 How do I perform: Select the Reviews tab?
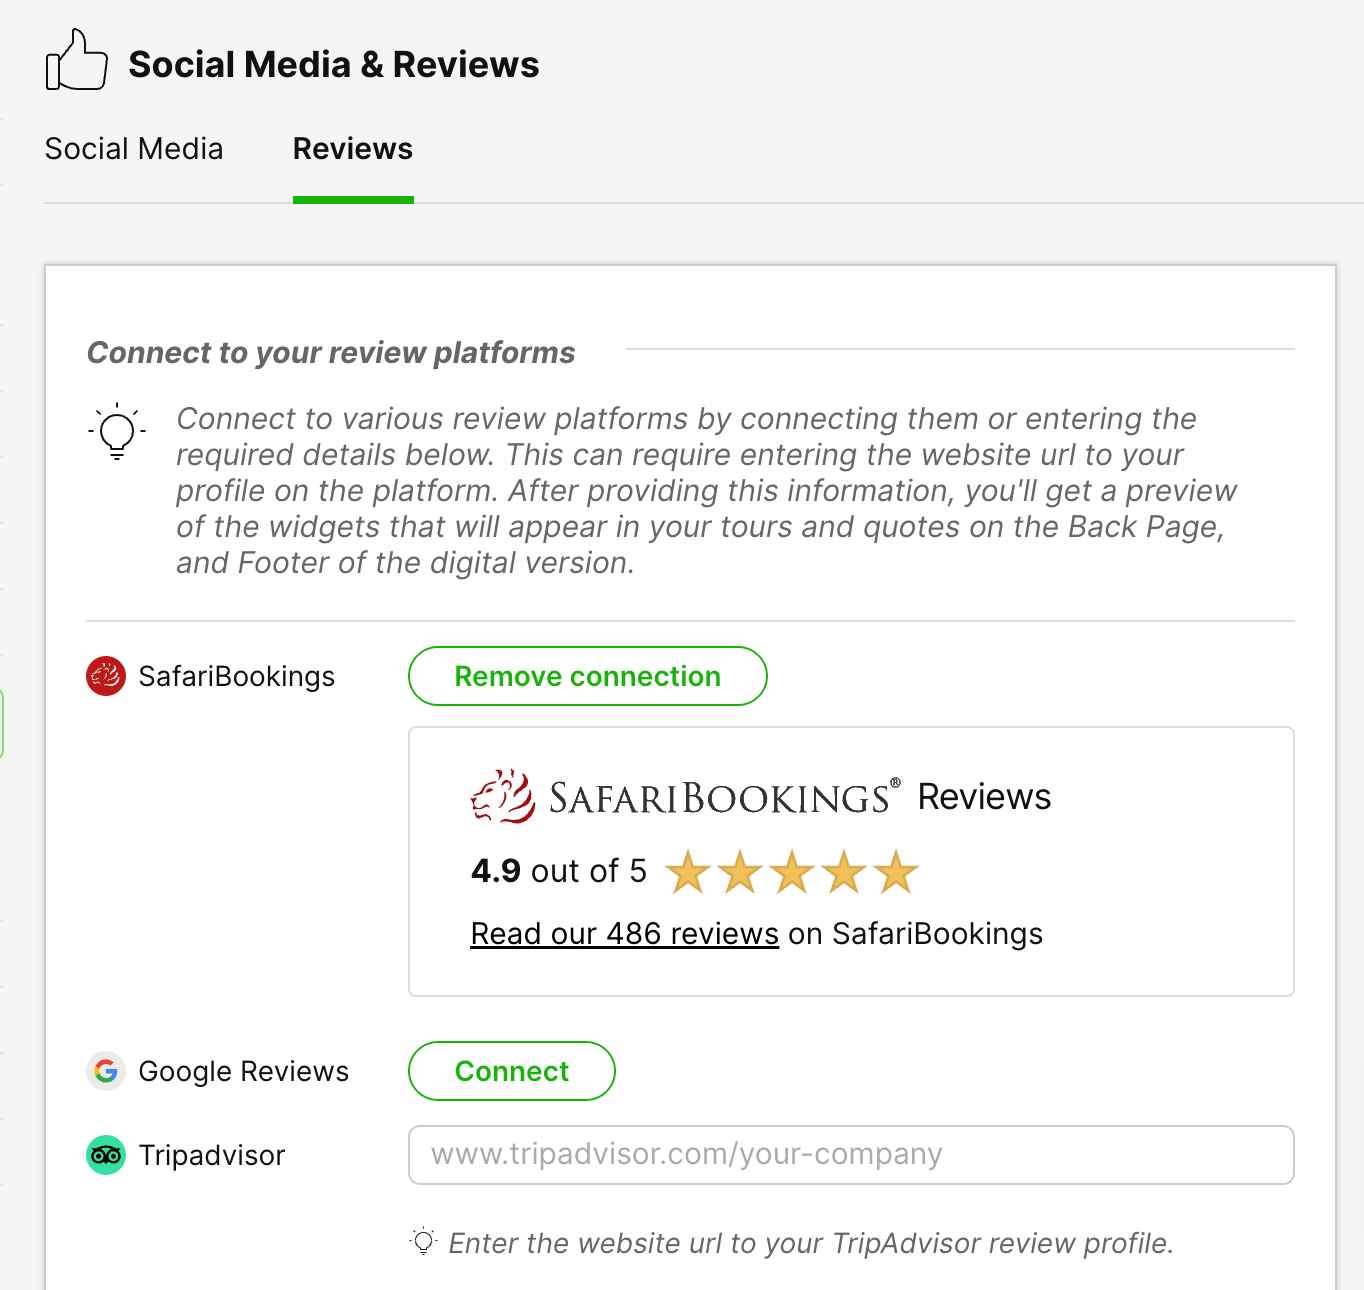353,149
